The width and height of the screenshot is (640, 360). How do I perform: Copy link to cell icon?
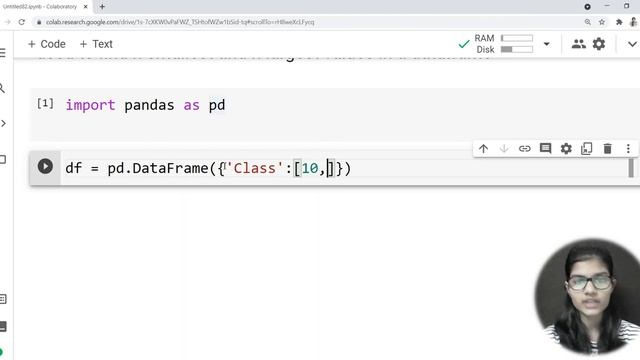point(524,149)
